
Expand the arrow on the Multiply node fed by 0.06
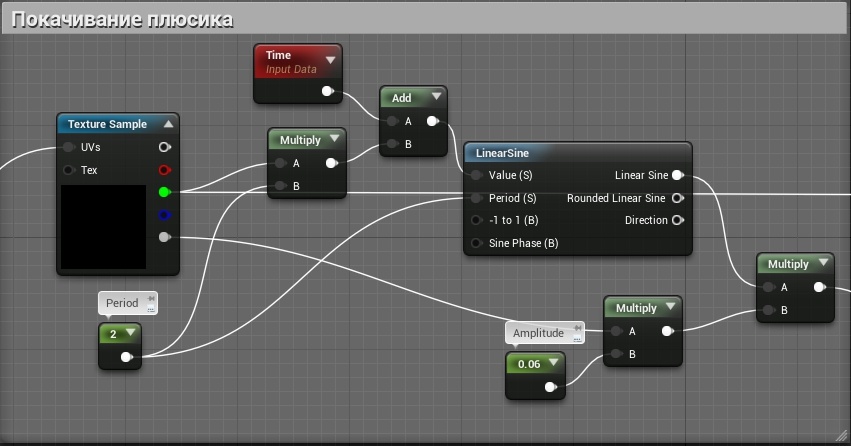coord(670,307)
